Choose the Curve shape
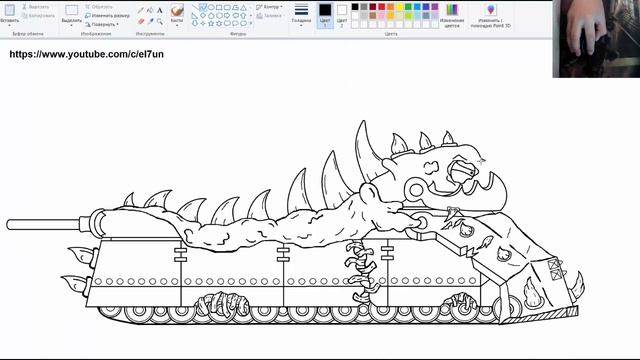The height and width of the screenshot is (360, 640). pyautogui.click(x=203, y=7)
